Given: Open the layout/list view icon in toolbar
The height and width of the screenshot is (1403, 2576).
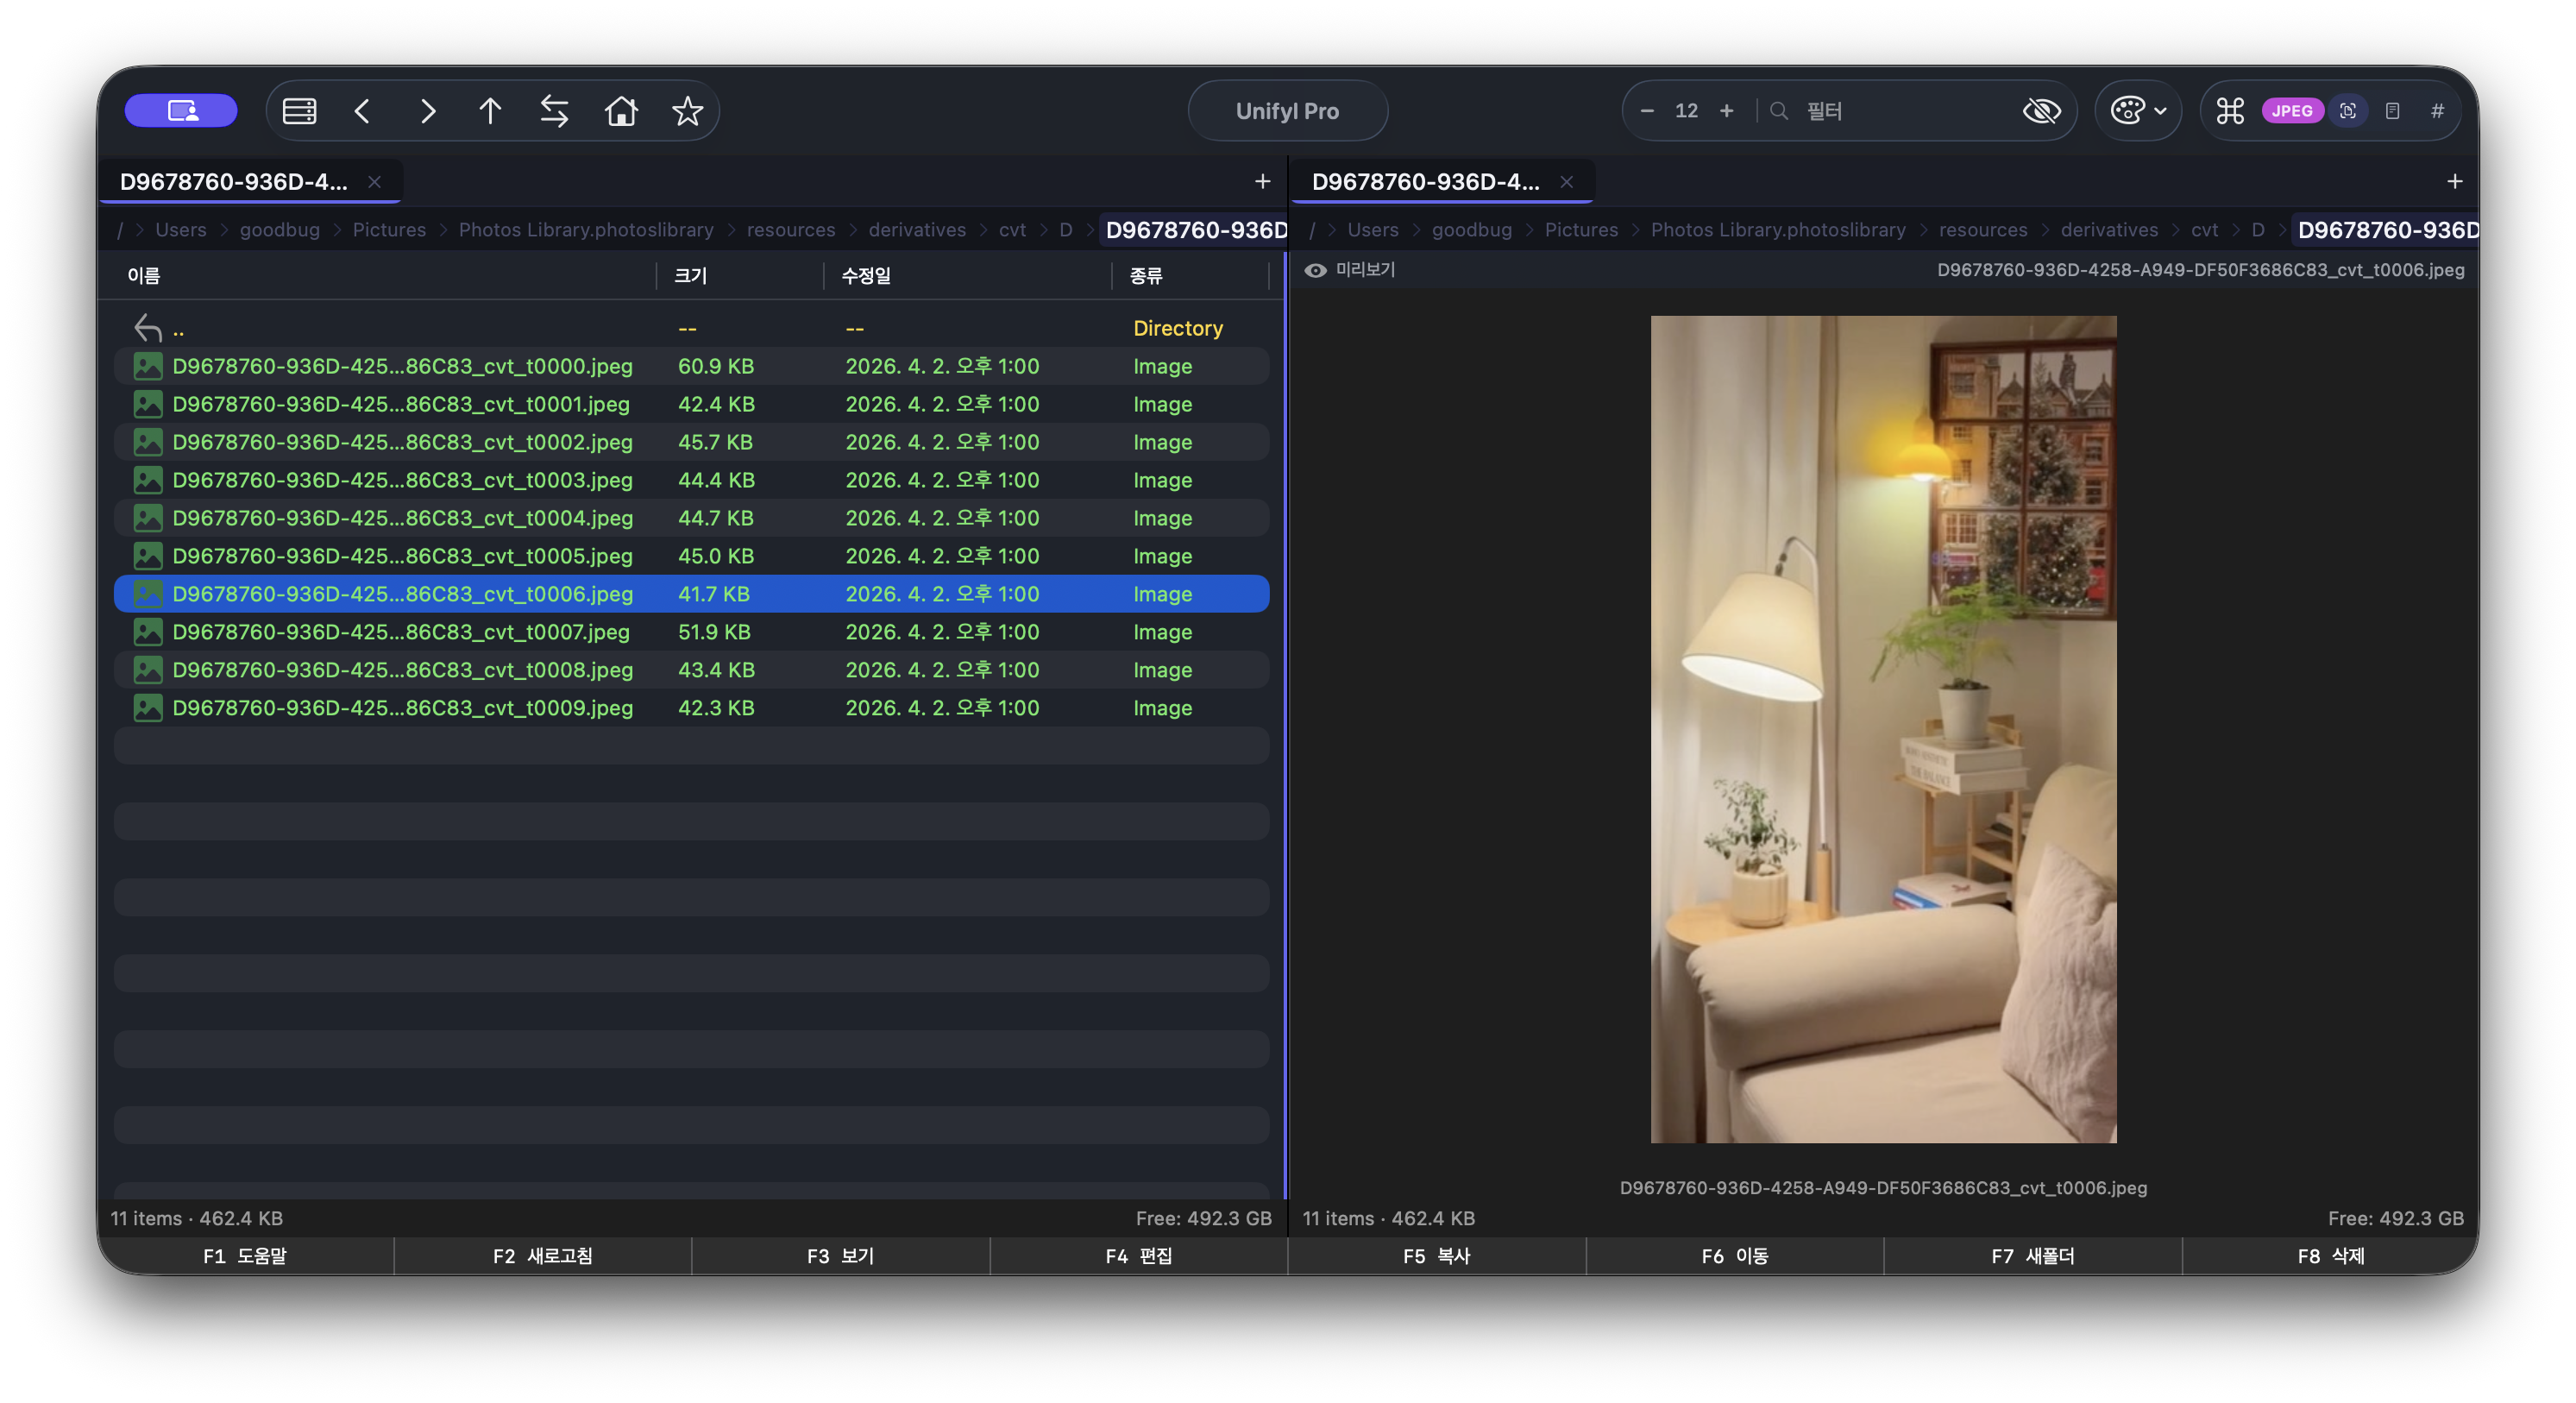Looking at the screenshot, I should click(299, 110).
